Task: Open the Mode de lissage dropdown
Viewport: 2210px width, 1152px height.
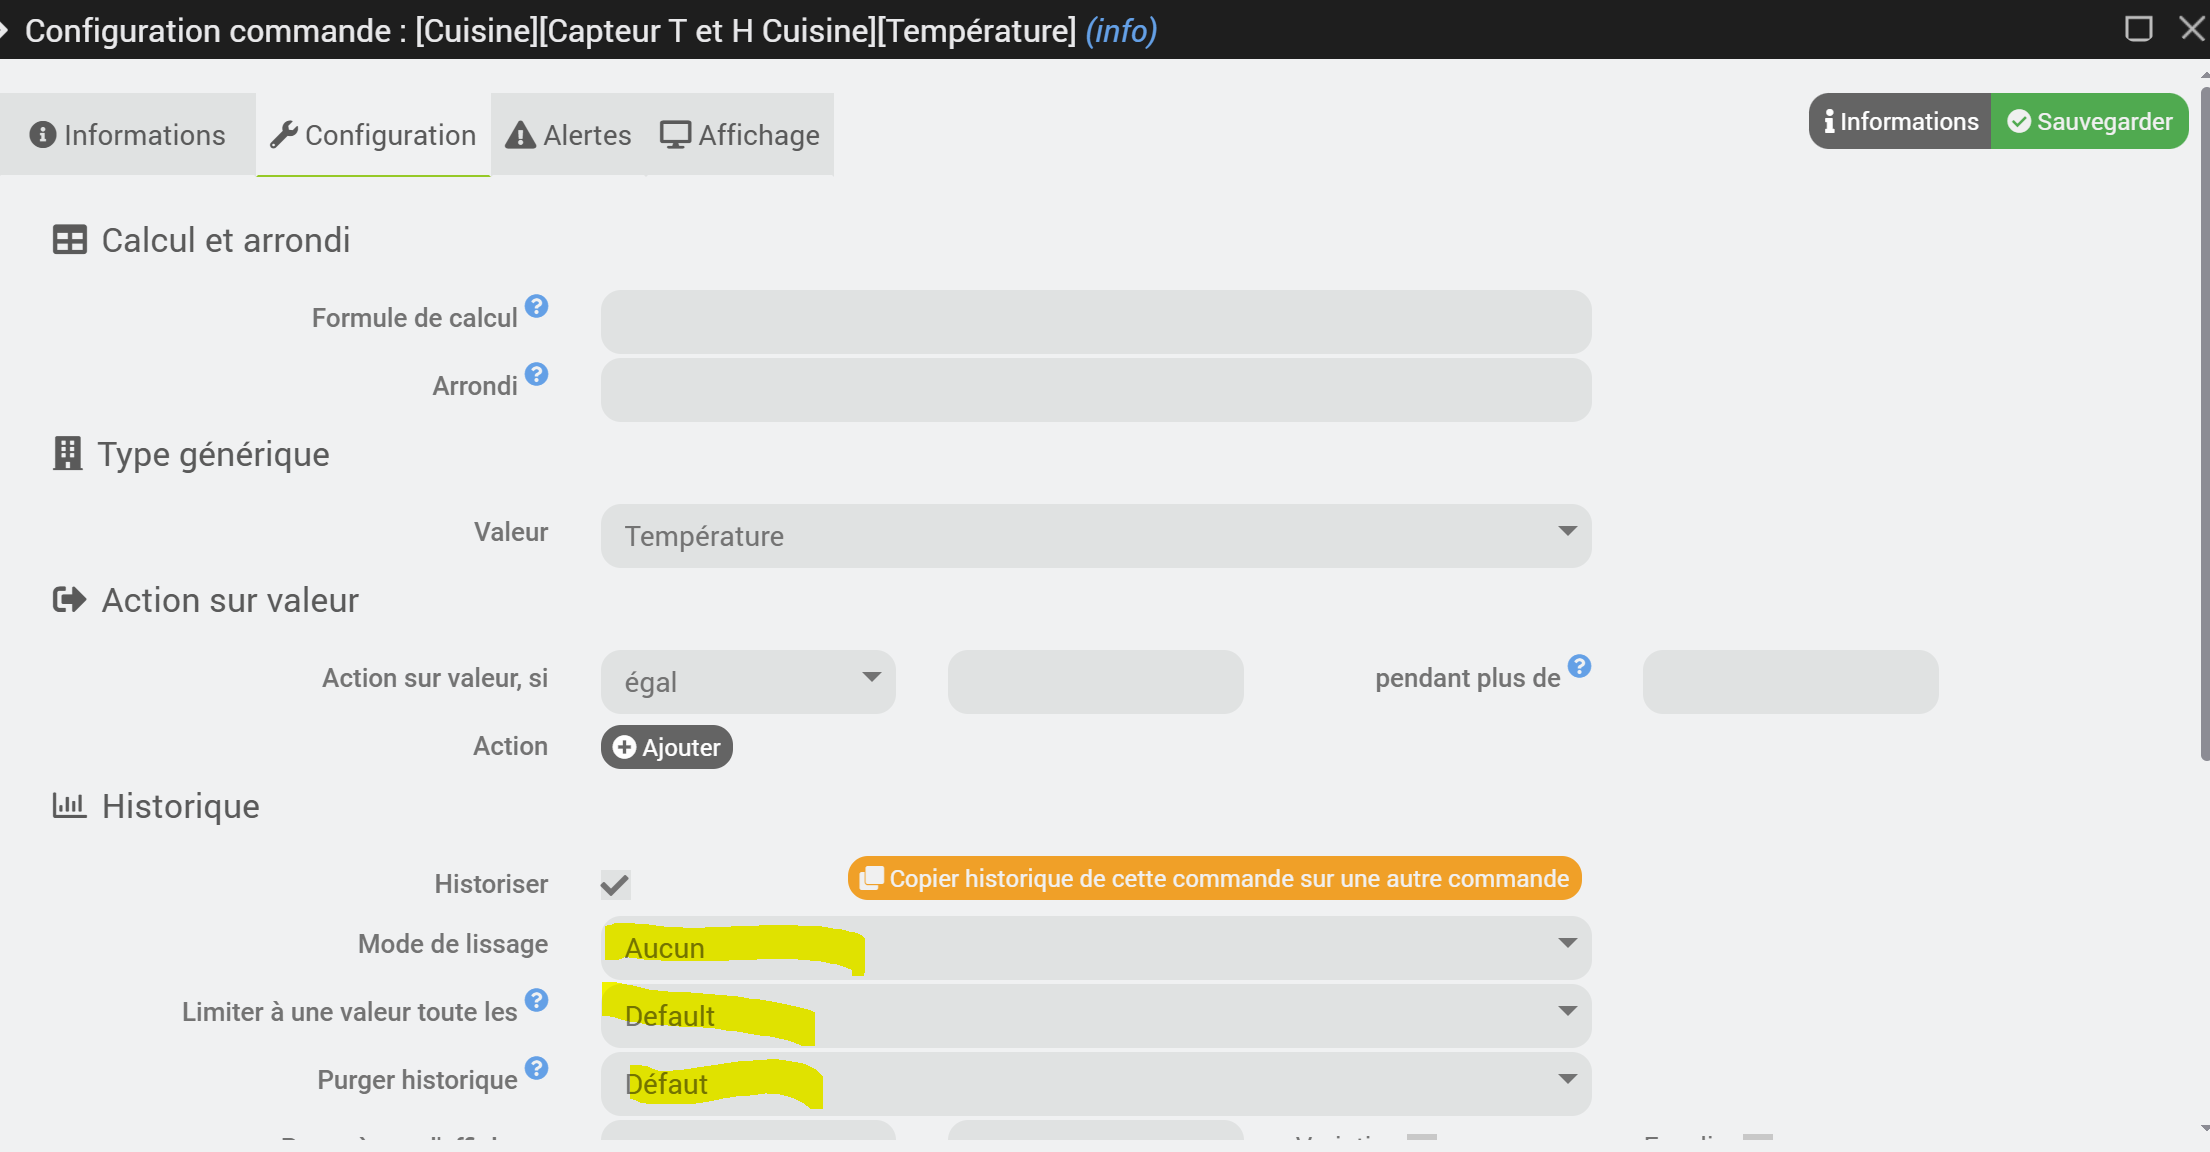Action: click(x=1095, y=947)
